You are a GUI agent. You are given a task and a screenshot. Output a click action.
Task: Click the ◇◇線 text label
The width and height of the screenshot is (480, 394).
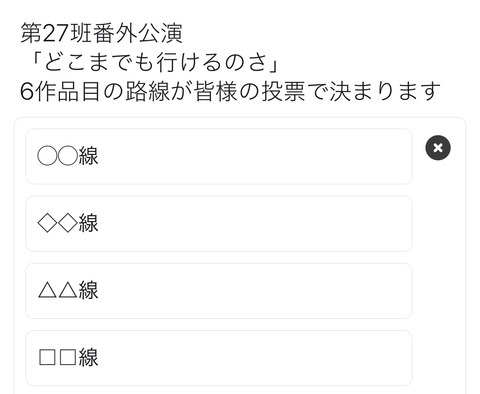click(68, 223)
